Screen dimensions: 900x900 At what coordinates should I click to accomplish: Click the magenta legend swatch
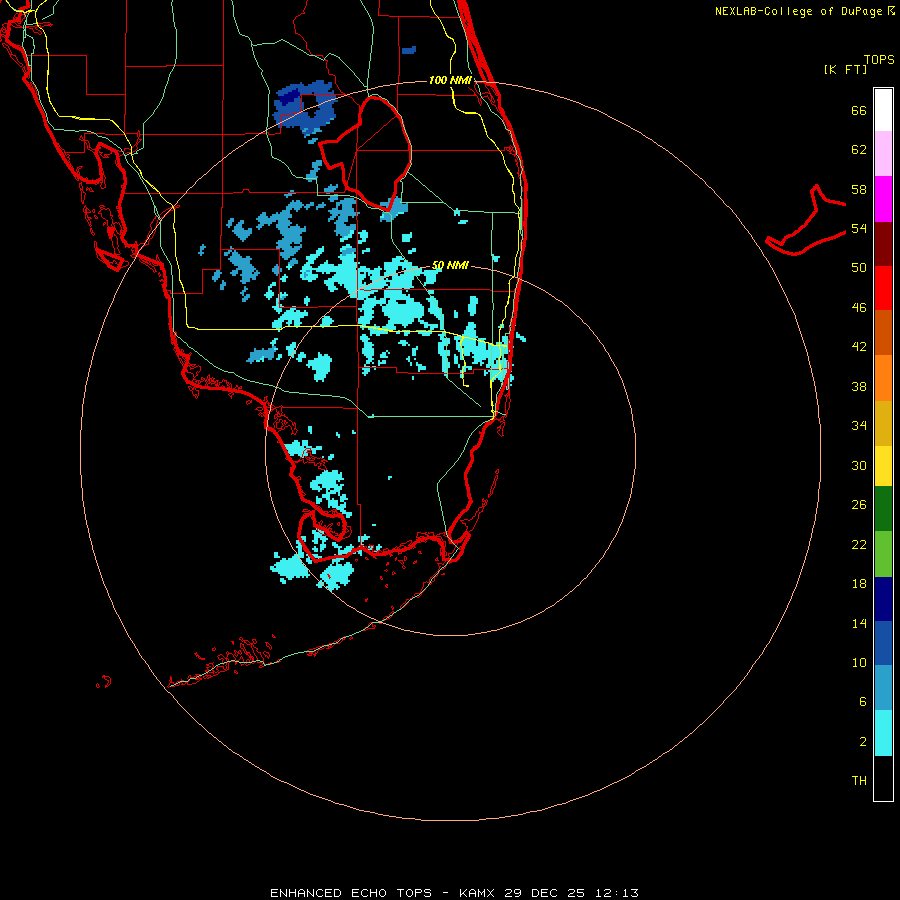point(883,199)
